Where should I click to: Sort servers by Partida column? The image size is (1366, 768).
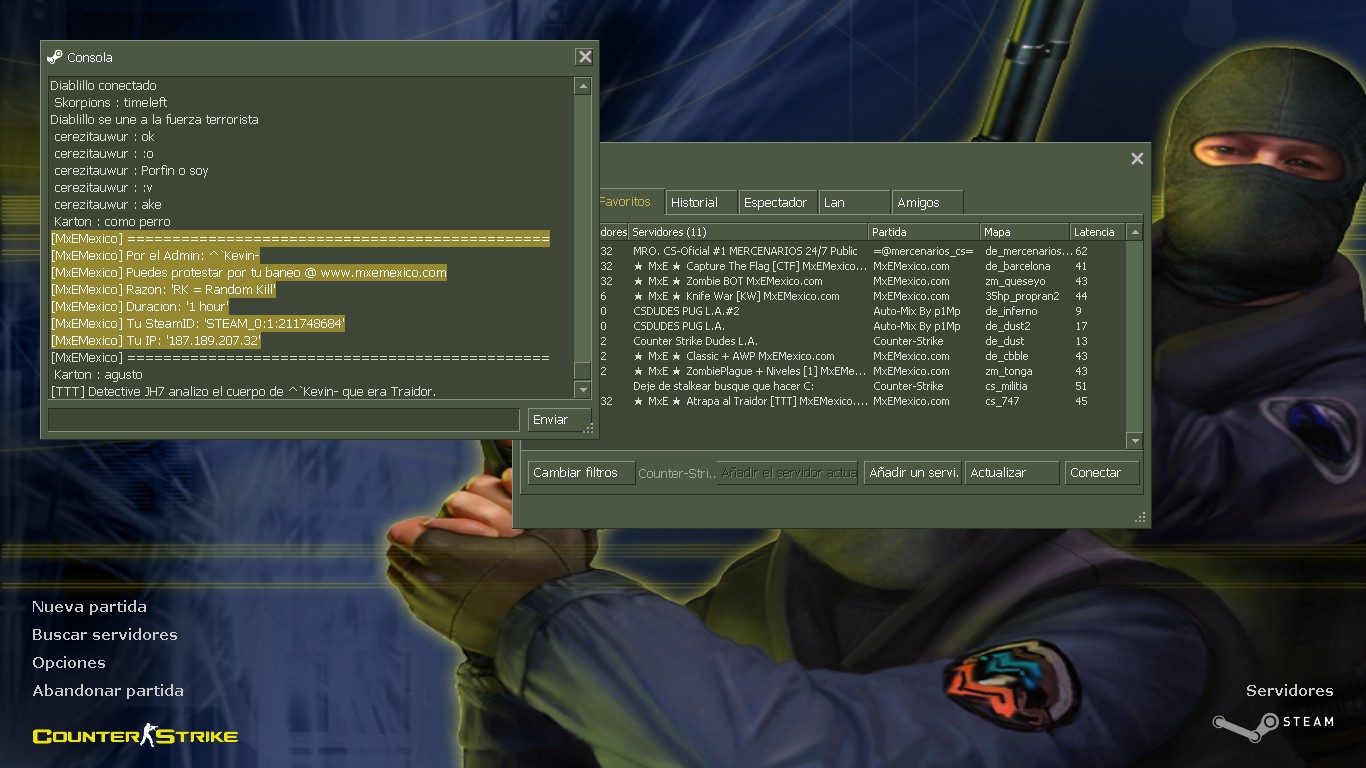pos(923,232)
